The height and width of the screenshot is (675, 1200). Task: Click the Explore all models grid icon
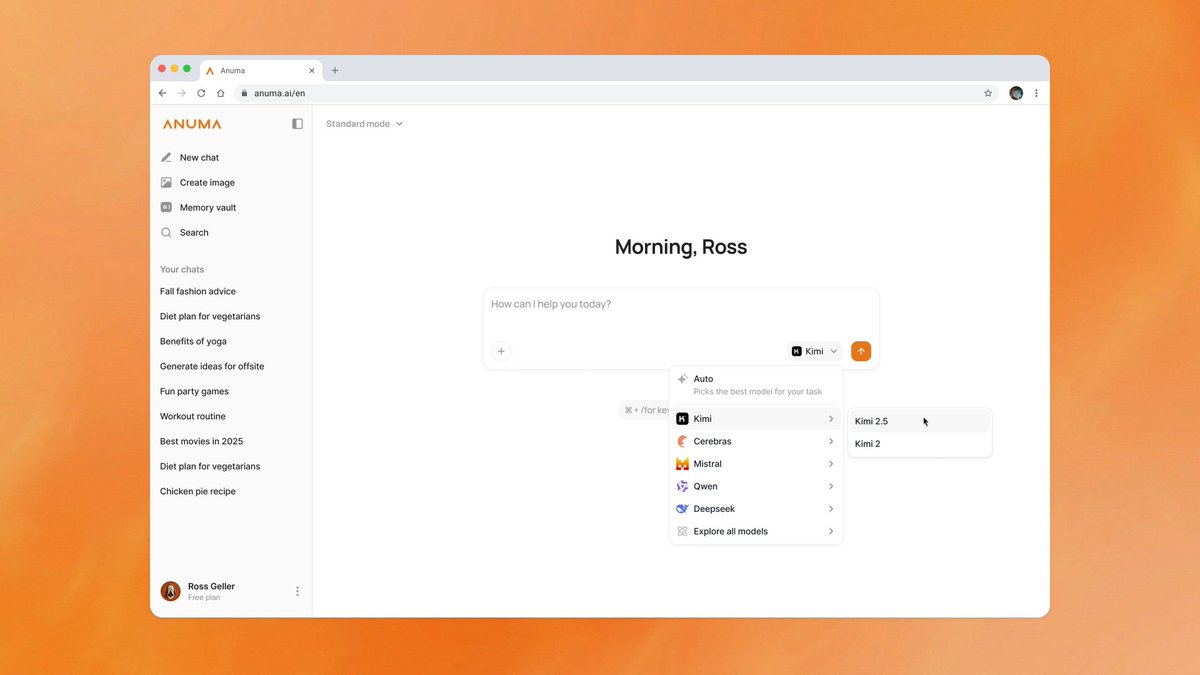pyautogui.click(x=682, y=531)
